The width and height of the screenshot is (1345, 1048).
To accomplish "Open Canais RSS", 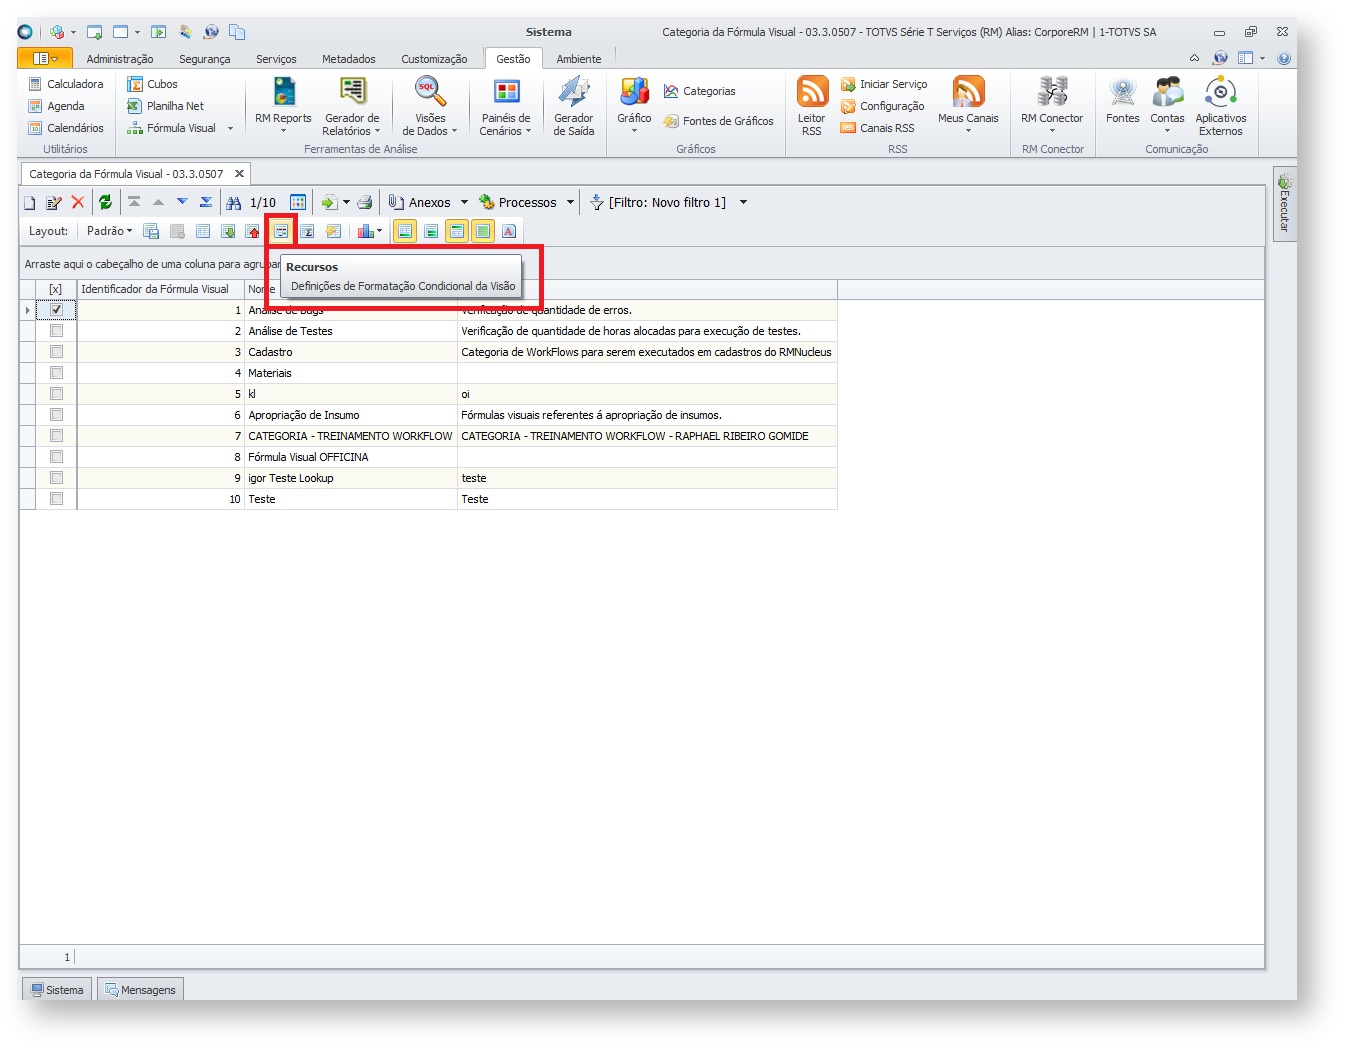I will (877, 128).
